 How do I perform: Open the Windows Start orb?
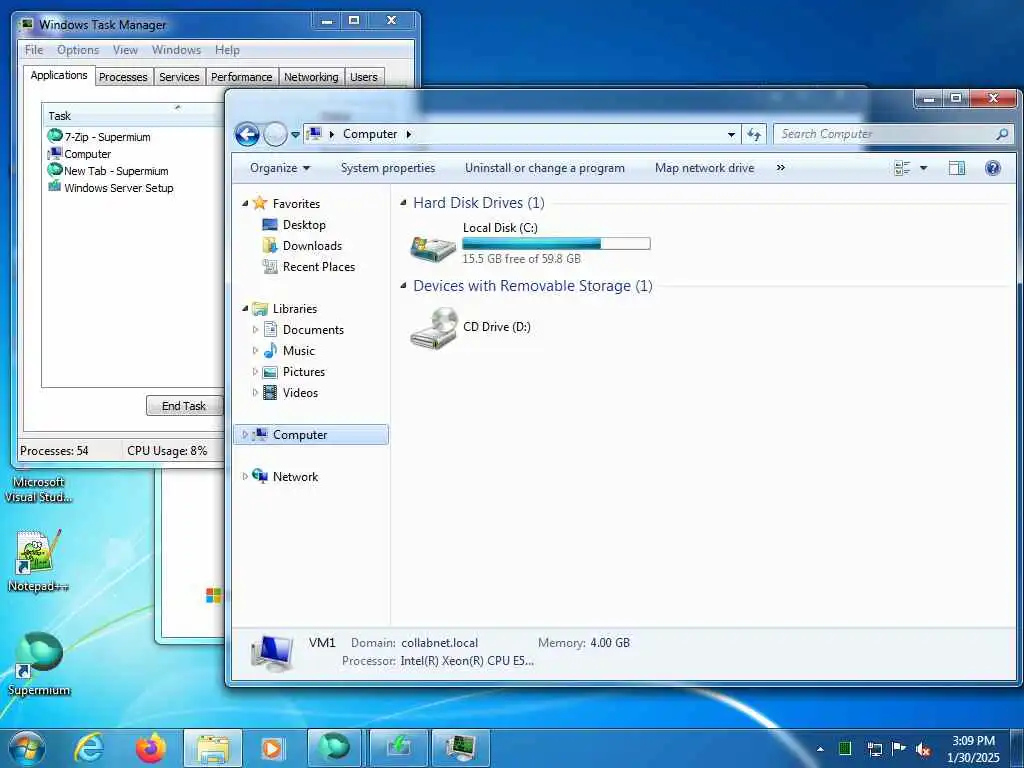[x=26, y=748]
